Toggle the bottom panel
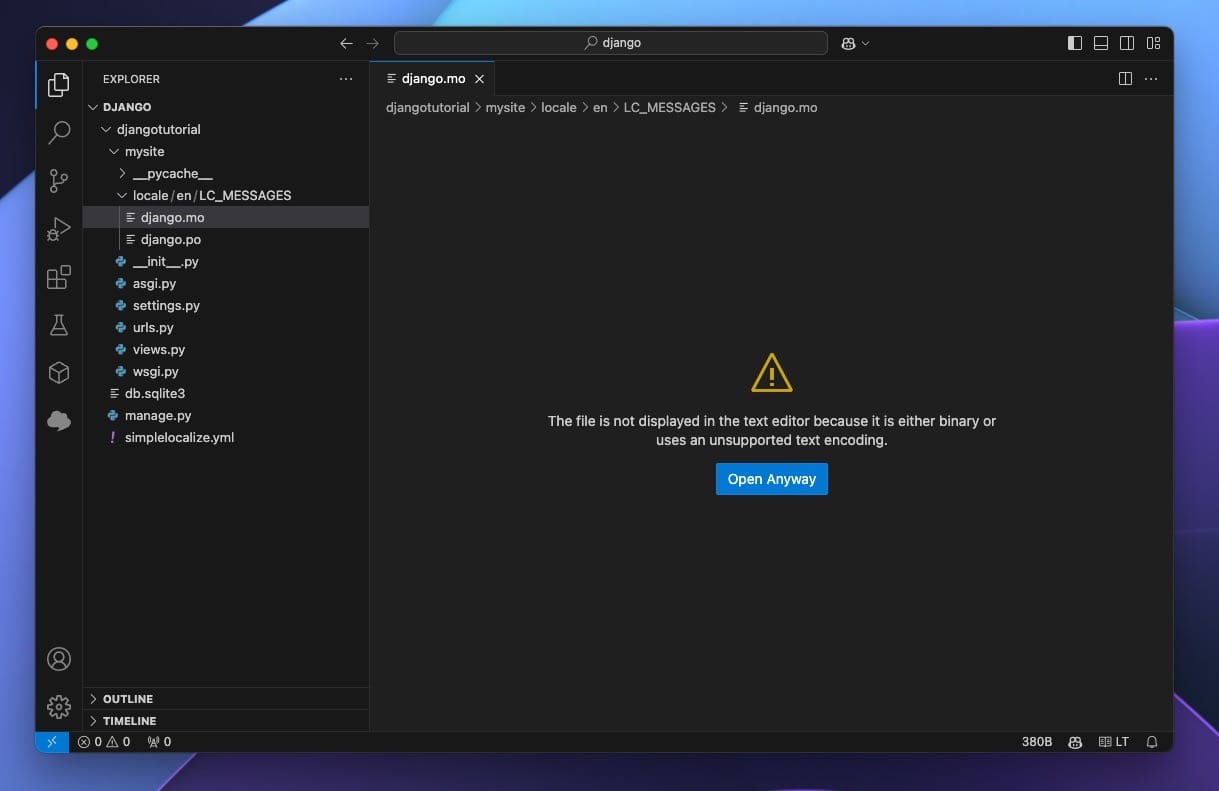This screenshot has width=1219, height=791. [1101, 43]
